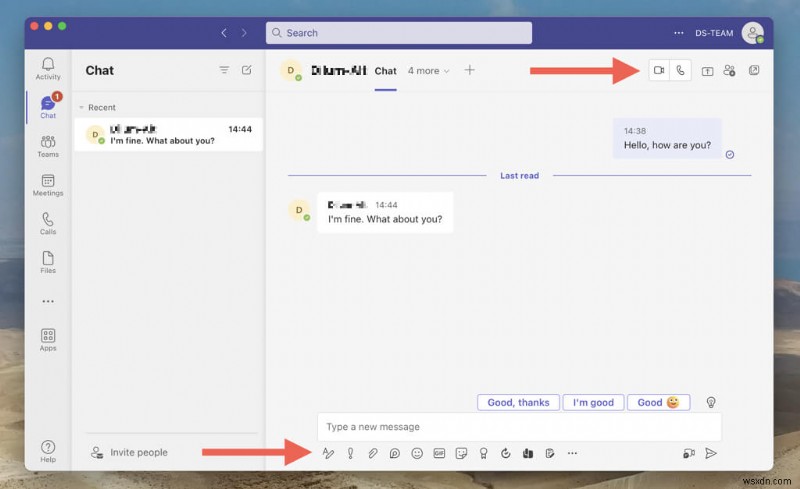Open the sticker picker
The image size is (800, 489).
(x=461, y=453)
